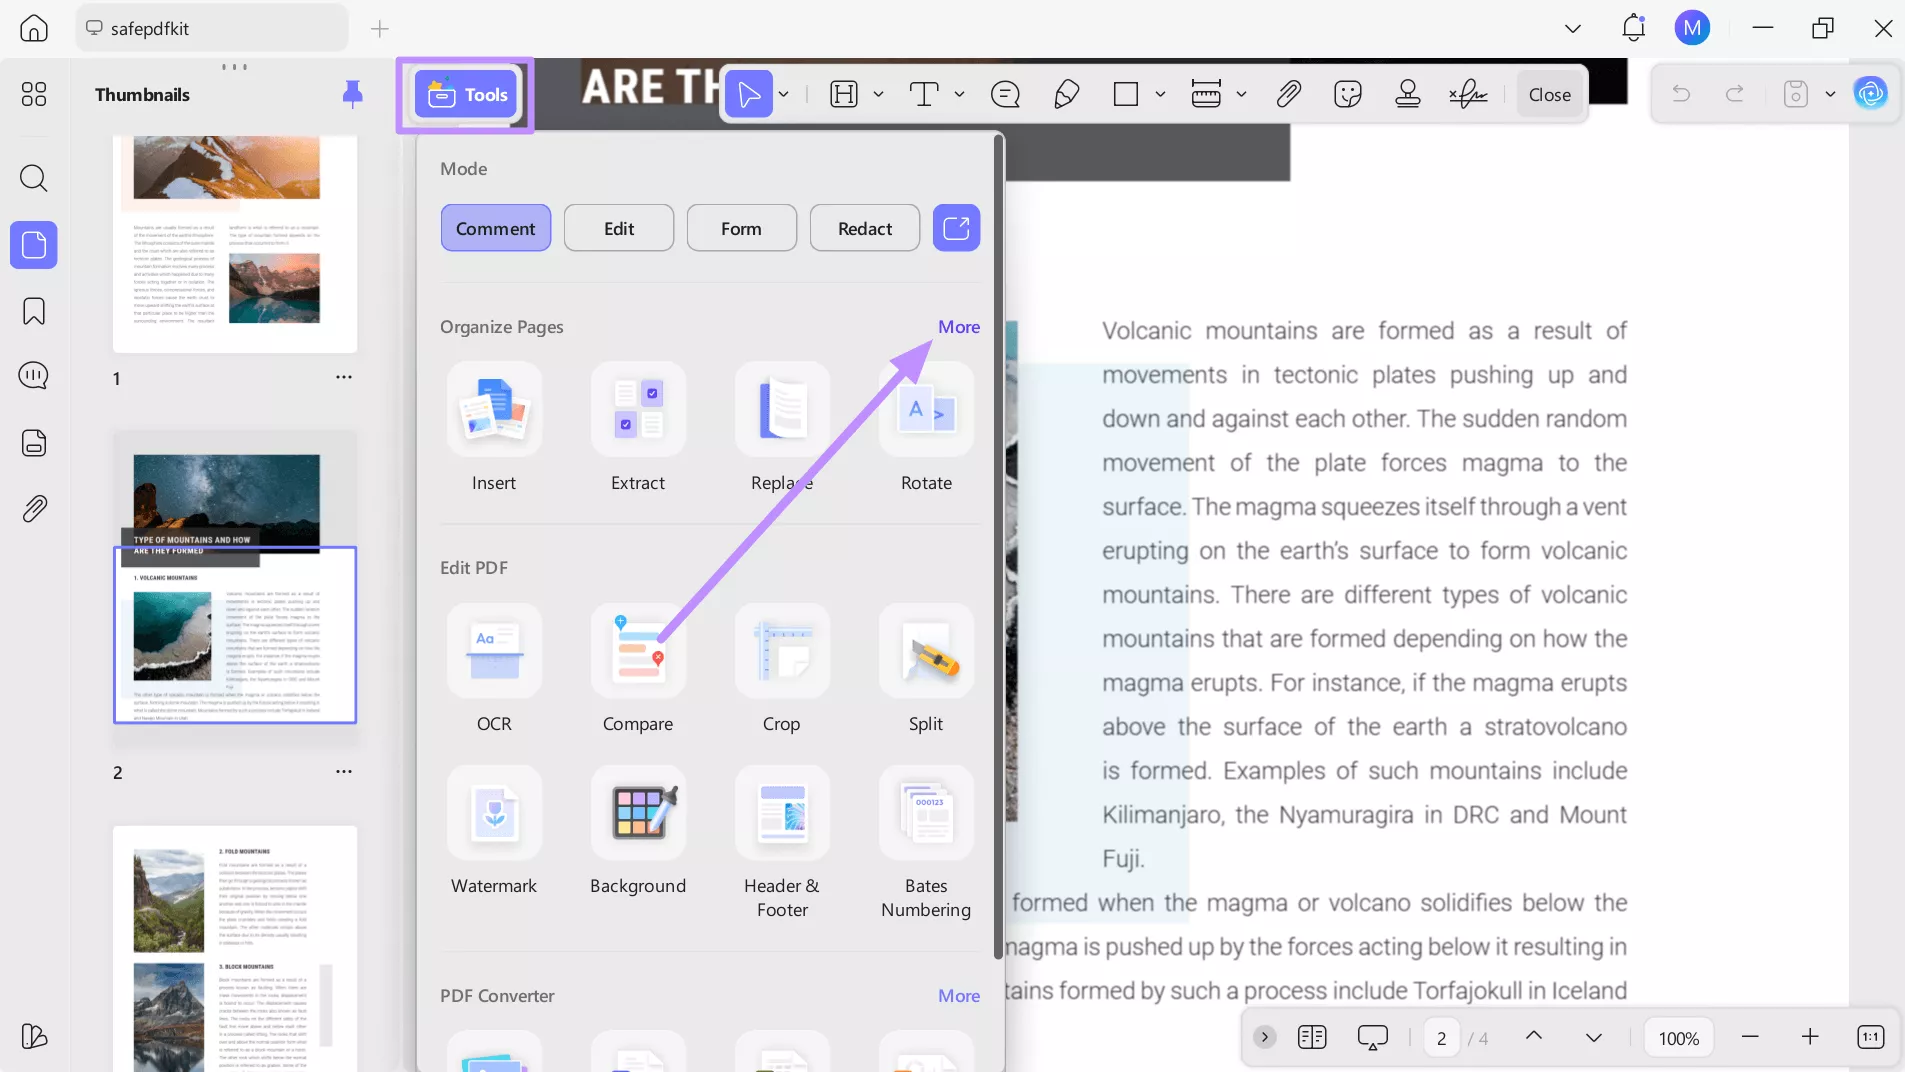Select the Pencil annotation tool
Viewport: 1905px width, 1072px height.
coord(1066,95)
